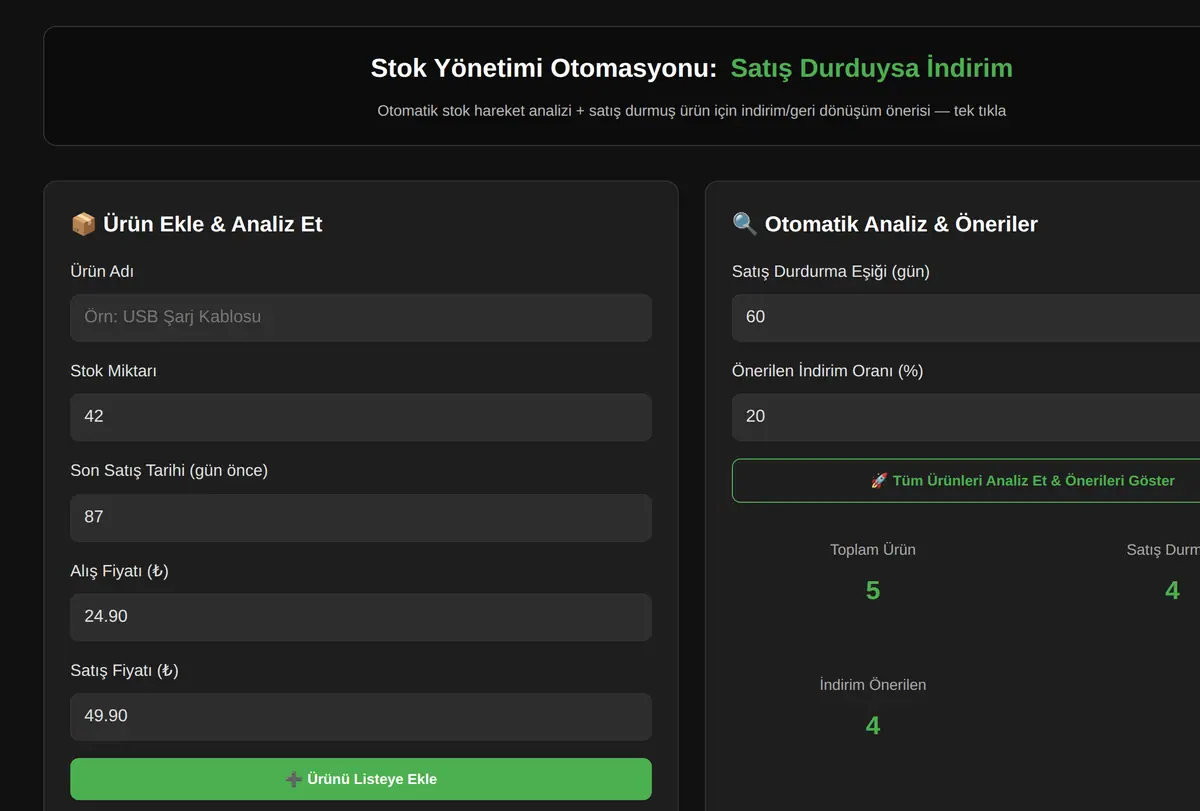Click the 'Toplam Ürün' stat label
Image resolution: width=1200 pixels, height=811 pixels.
pyautogui.click(x=873, y=550)
